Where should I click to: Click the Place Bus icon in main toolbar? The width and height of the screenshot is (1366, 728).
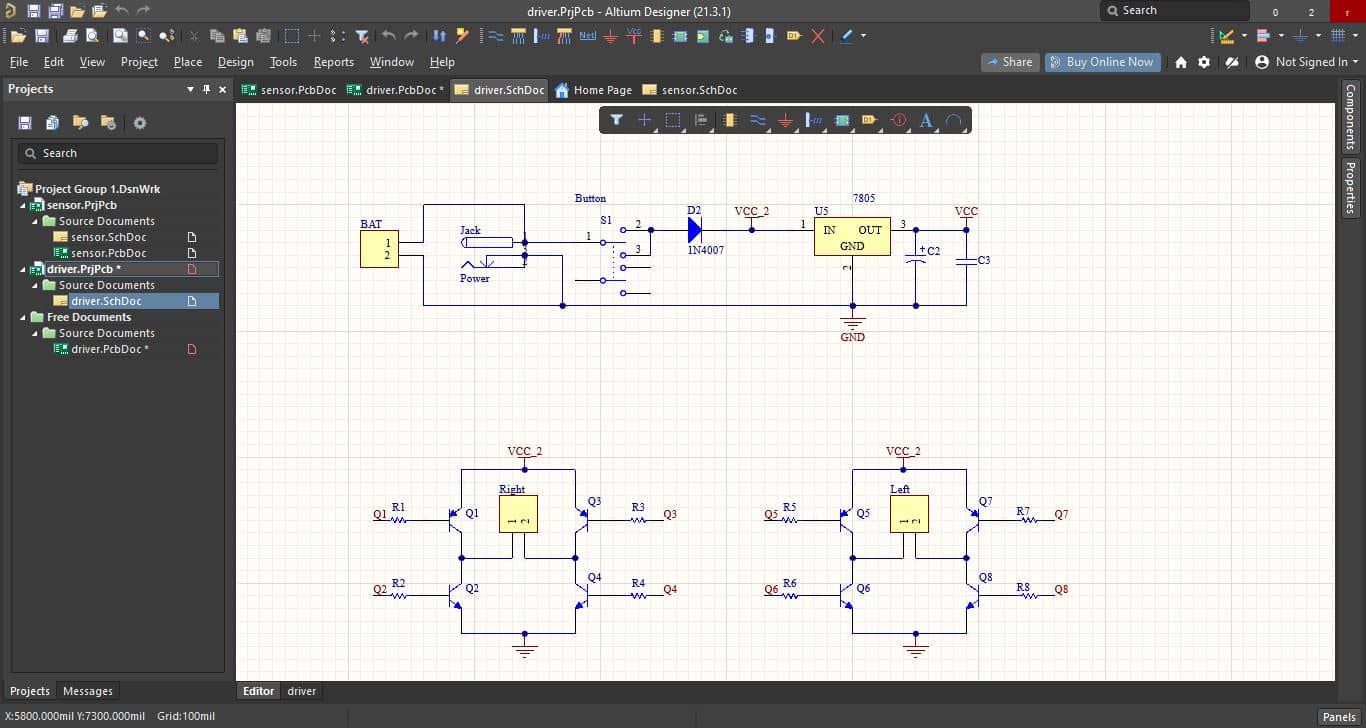click(518, 36)
